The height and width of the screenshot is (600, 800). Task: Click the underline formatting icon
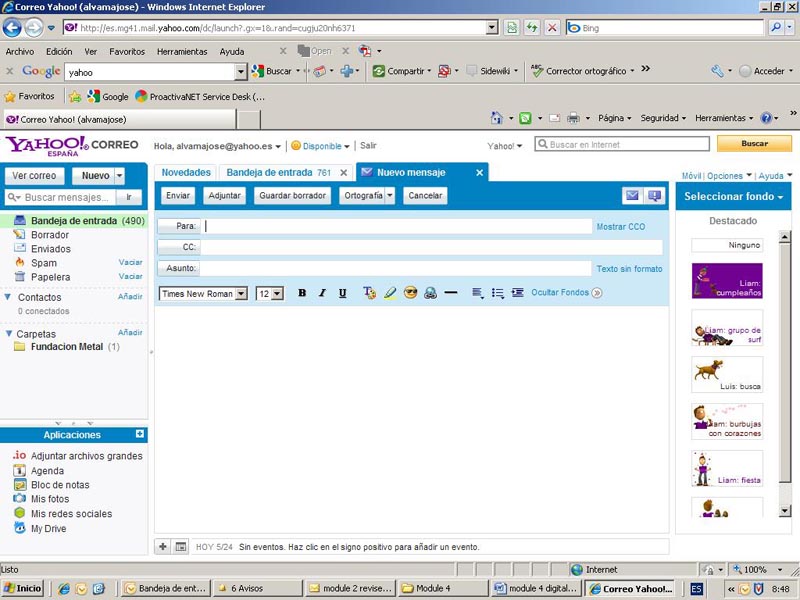[x=343, y=293]
